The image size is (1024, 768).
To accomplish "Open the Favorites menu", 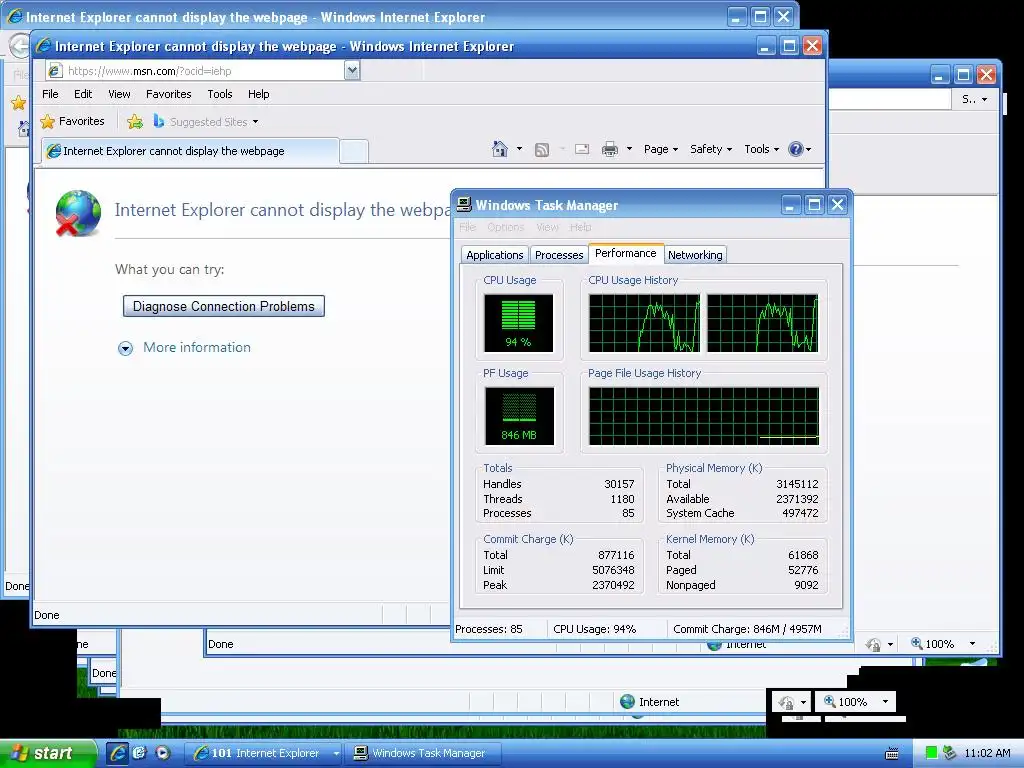I will click(168, 94).
